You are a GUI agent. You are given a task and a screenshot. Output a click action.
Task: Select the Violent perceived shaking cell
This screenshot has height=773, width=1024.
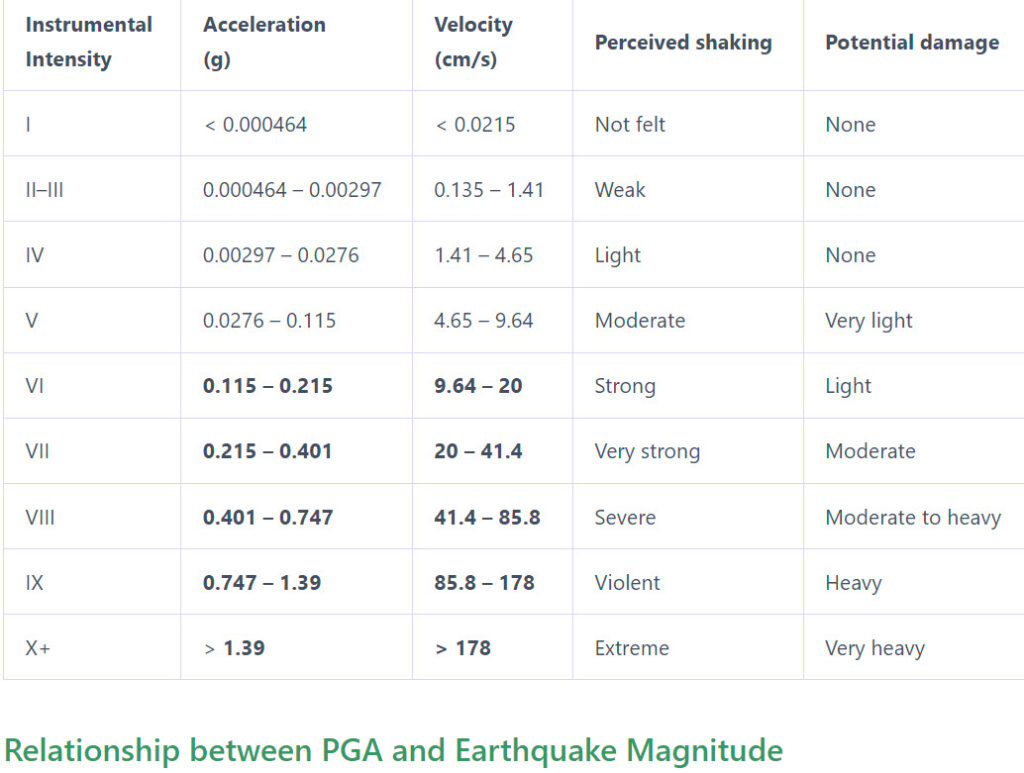click(627, 583)
